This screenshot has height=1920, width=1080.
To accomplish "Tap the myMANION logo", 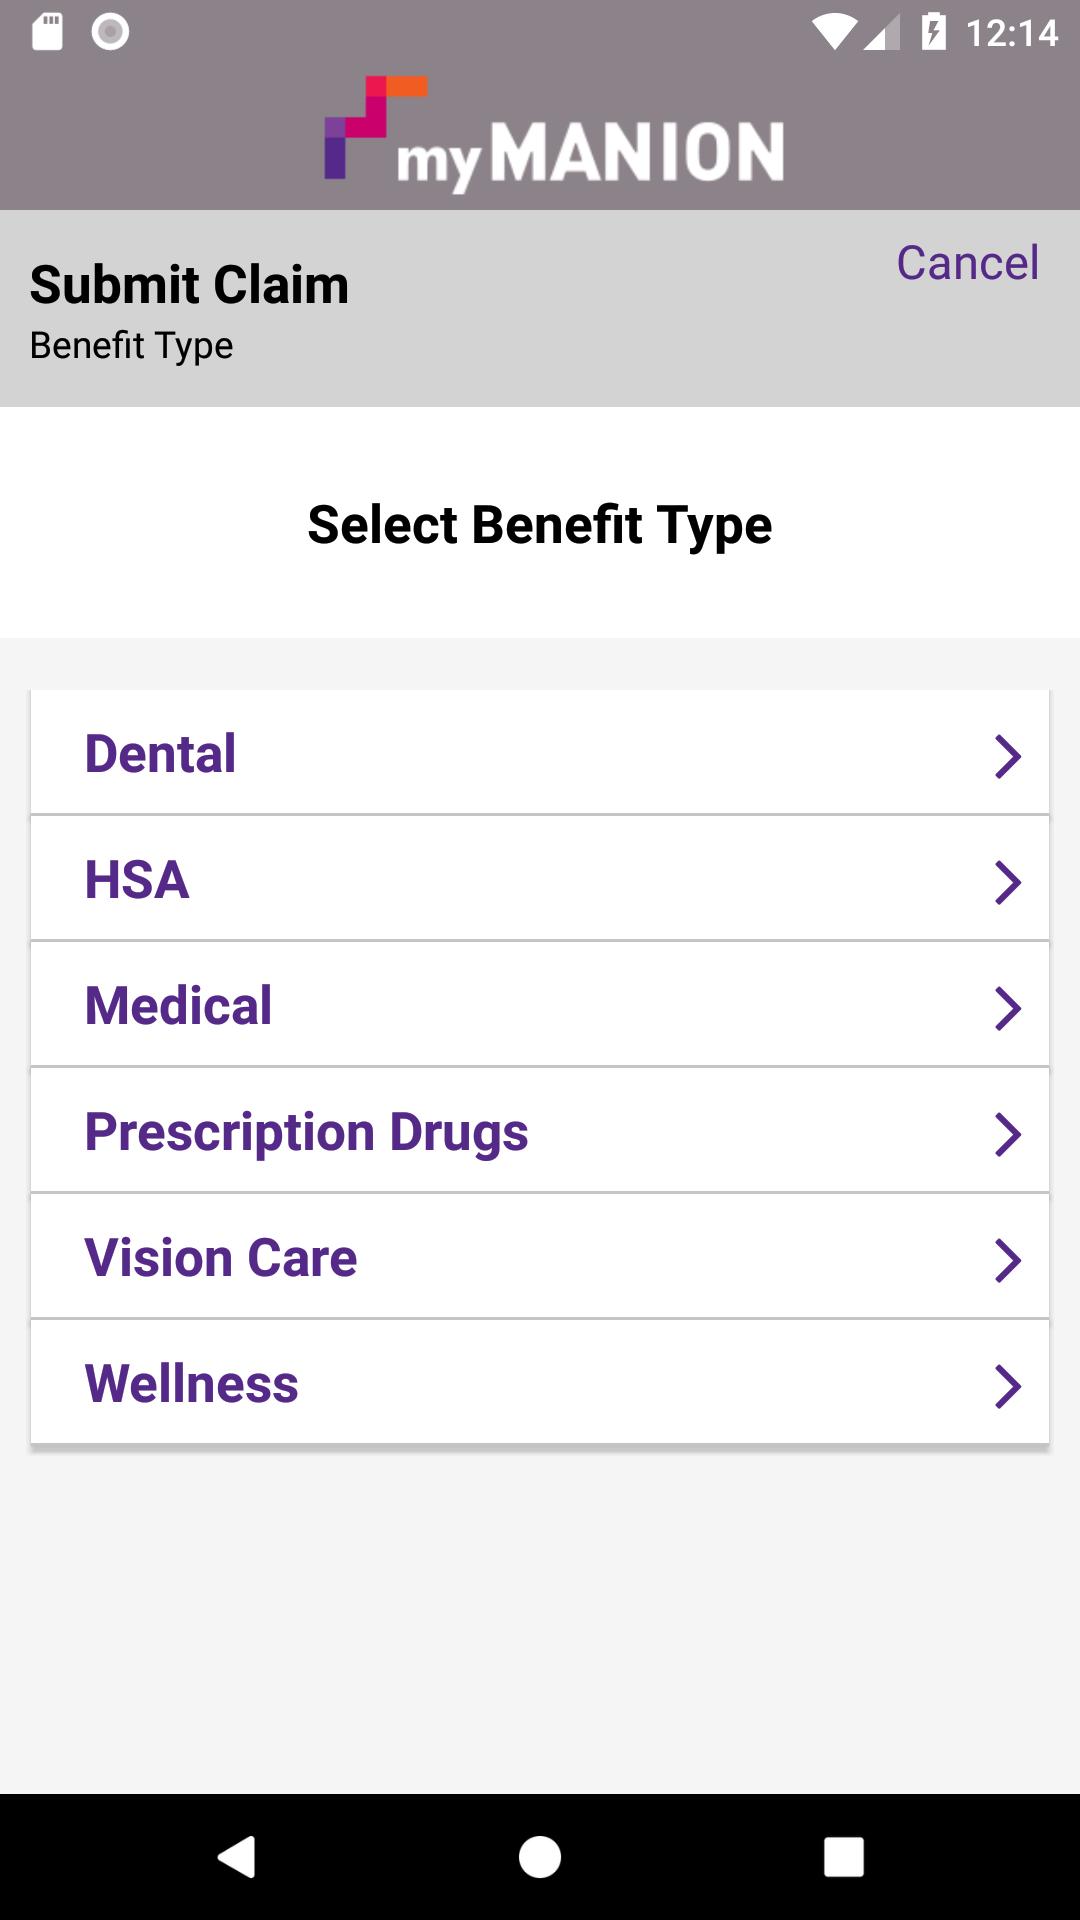I will (554, 135).
